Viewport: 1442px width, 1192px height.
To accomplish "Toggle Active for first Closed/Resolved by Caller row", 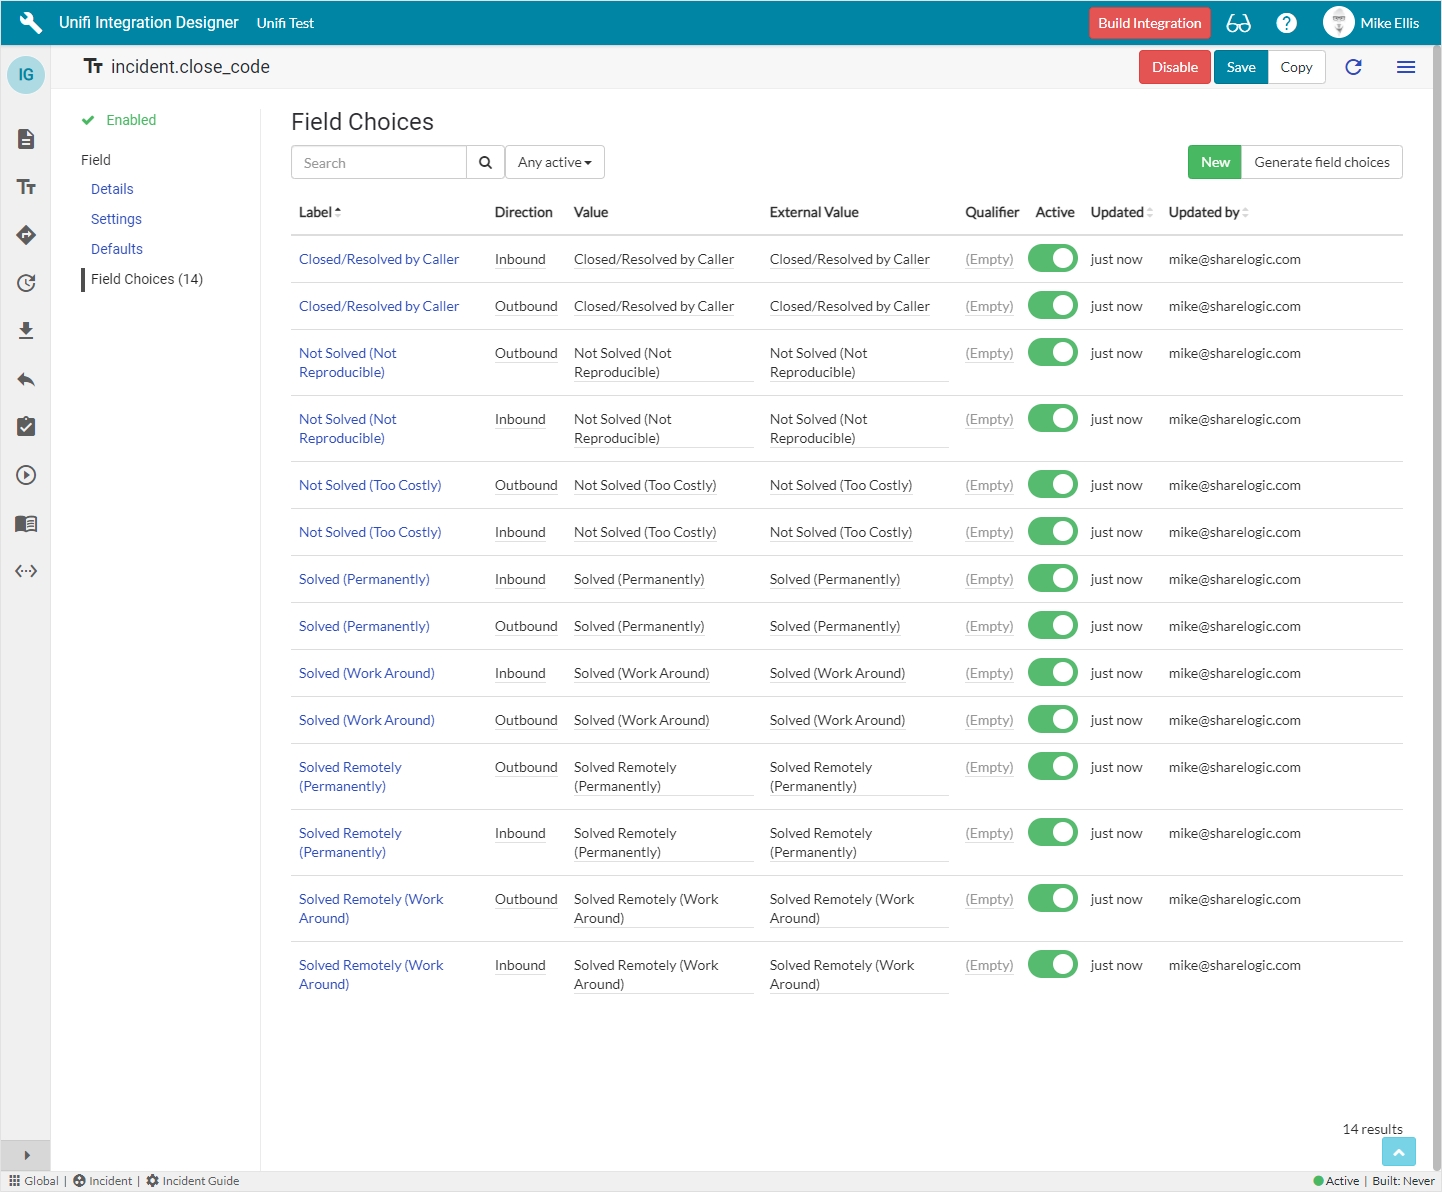I will (1052, 259).
